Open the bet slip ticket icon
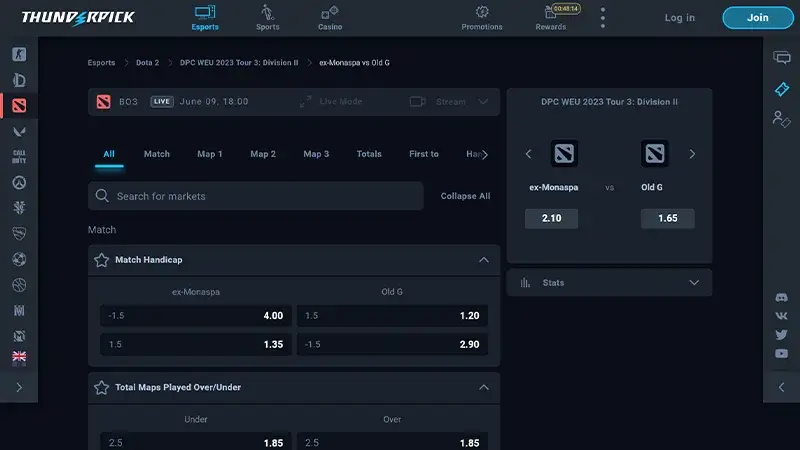This screenshot has height=450, width=800. click(782, 89)
